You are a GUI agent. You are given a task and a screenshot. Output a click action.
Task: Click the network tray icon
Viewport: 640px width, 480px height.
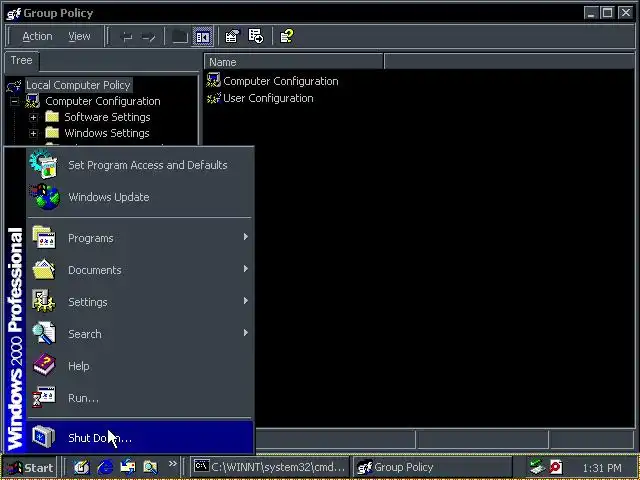pyautogui.click(x=537, y=467)
